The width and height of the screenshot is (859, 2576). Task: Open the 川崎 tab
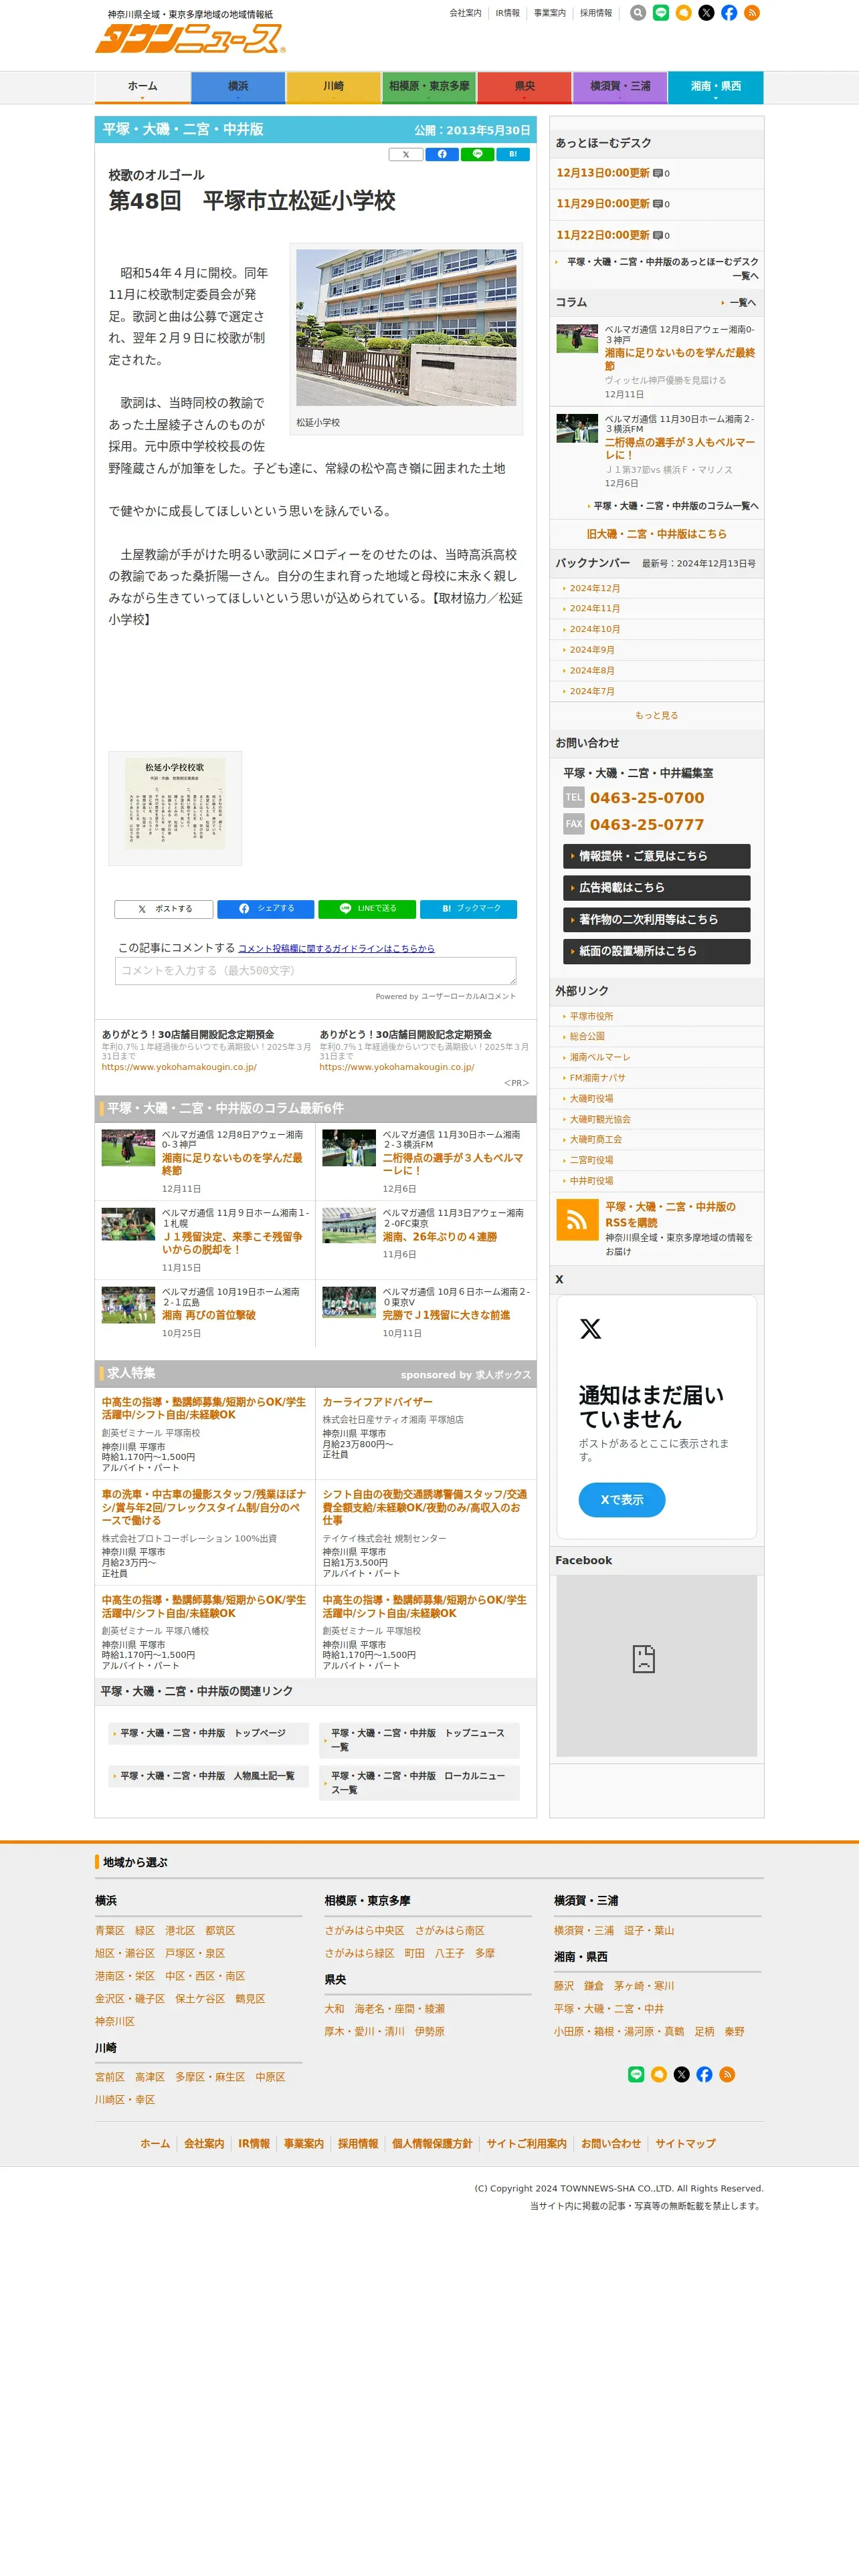pos(333,87)
